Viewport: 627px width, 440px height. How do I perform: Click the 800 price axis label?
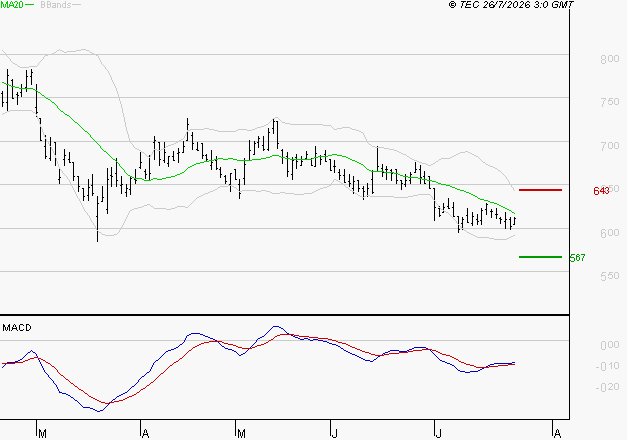610,59
